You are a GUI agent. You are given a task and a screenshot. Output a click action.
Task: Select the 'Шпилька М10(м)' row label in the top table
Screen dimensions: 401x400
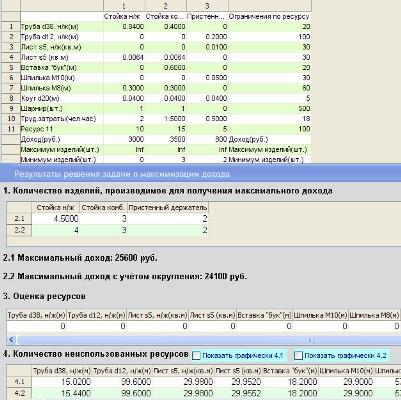pyautogui.click(x=62, y=78)
